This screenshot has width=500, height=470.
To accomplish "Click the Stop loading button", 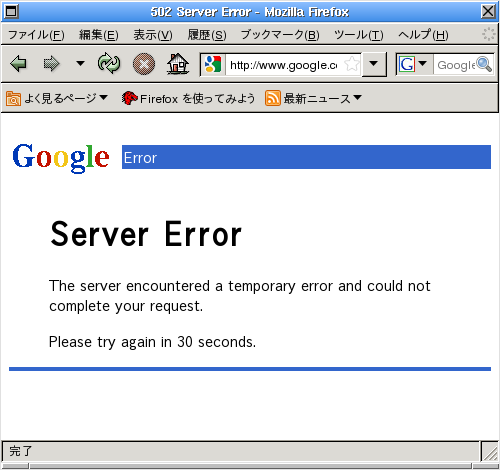I will pyautogui.click(x=144, y=64).
